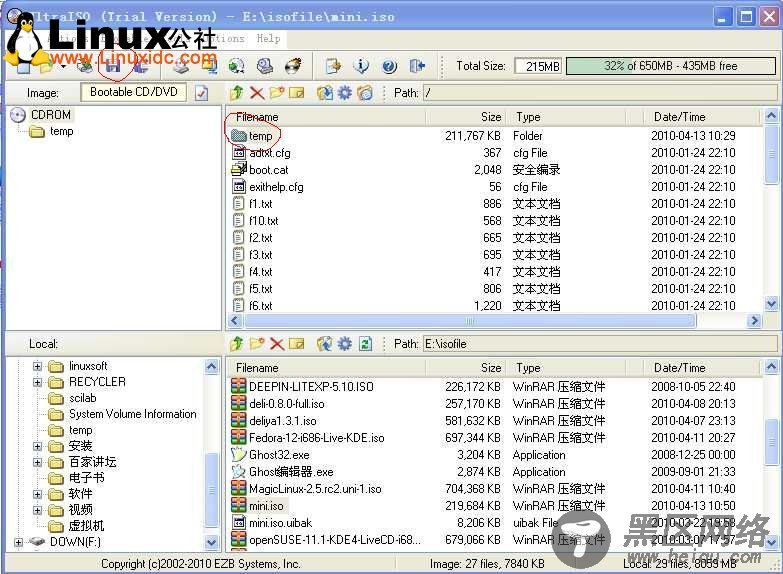The height and width of the screenshot is (574, 783).
Task: Expand the 软件 folder node
Action: [37, 494]
